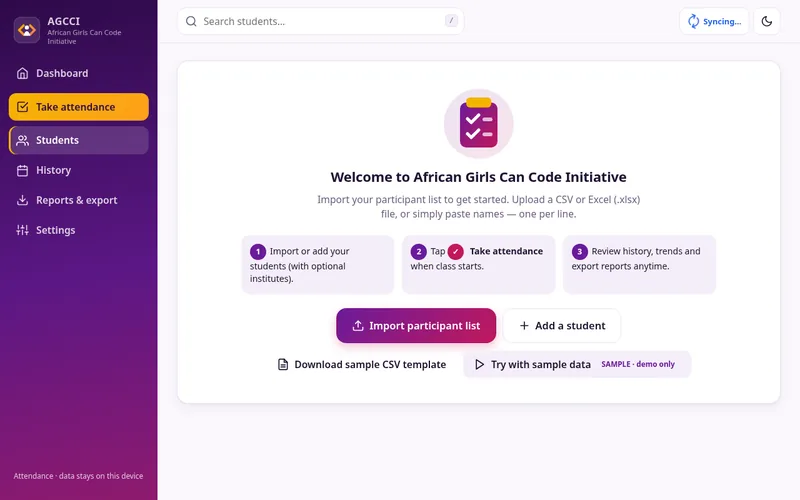
Task: Click the 'African Girls Can Code Initiative' sidebar subtitle
Action: pos(84,37)
